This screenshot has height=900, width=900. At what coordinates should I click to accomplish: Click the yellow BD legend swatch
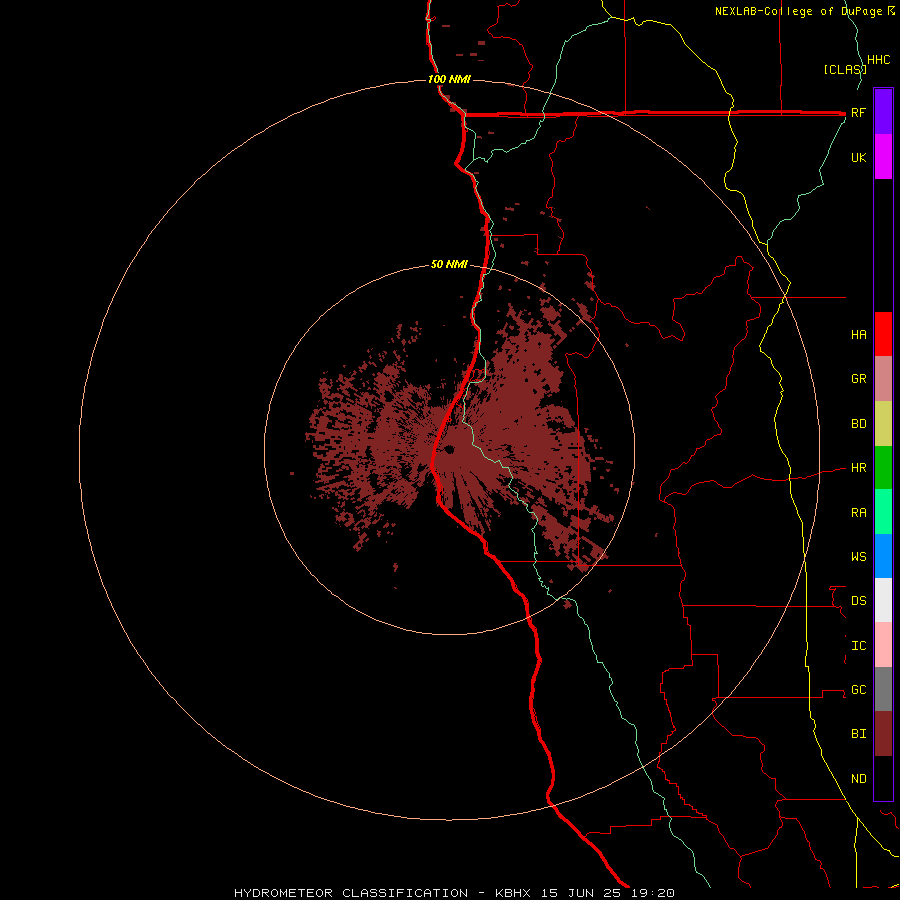pos(883,424)
